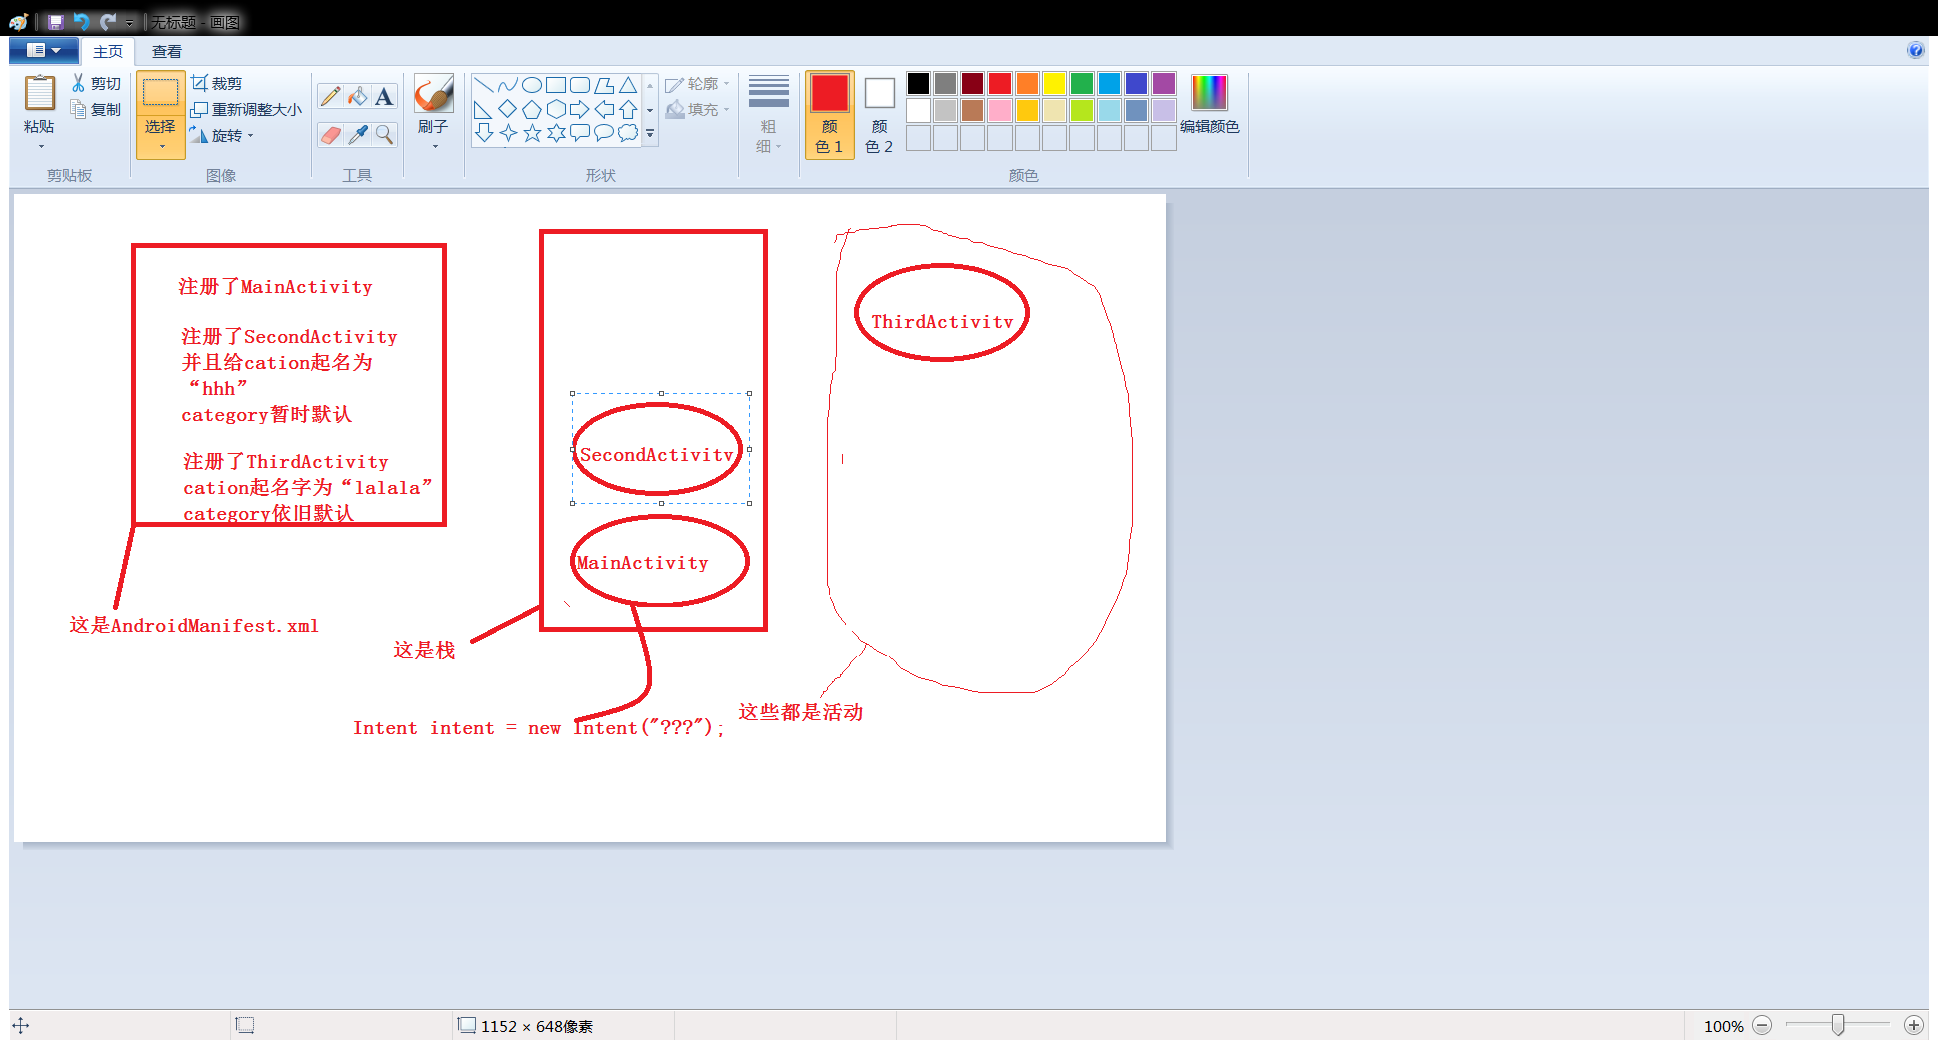Pick the orange color swatch
Screen dimensions: 1938x1050
(x=1027, y=83)
